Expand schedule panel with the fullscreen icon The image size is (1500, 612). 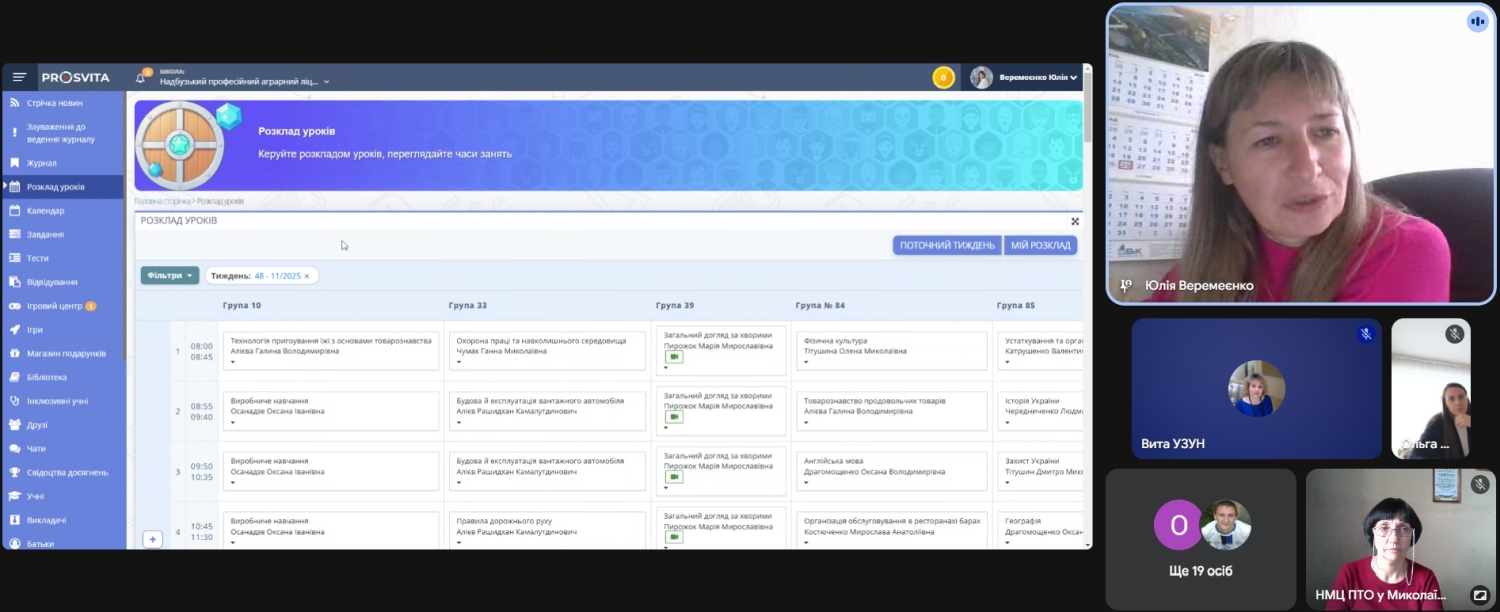click(x=1075, y=222)
